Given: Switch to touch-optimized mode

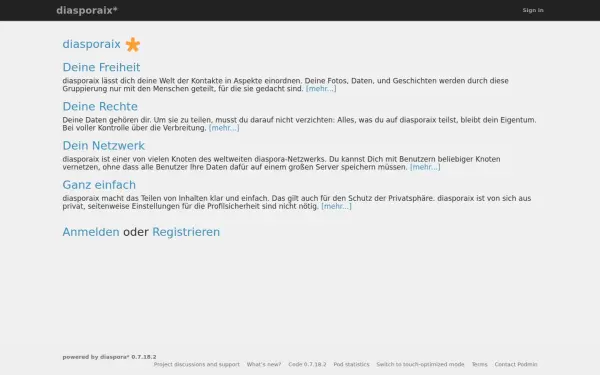Looking at the screenshot, I should [420, 364].
